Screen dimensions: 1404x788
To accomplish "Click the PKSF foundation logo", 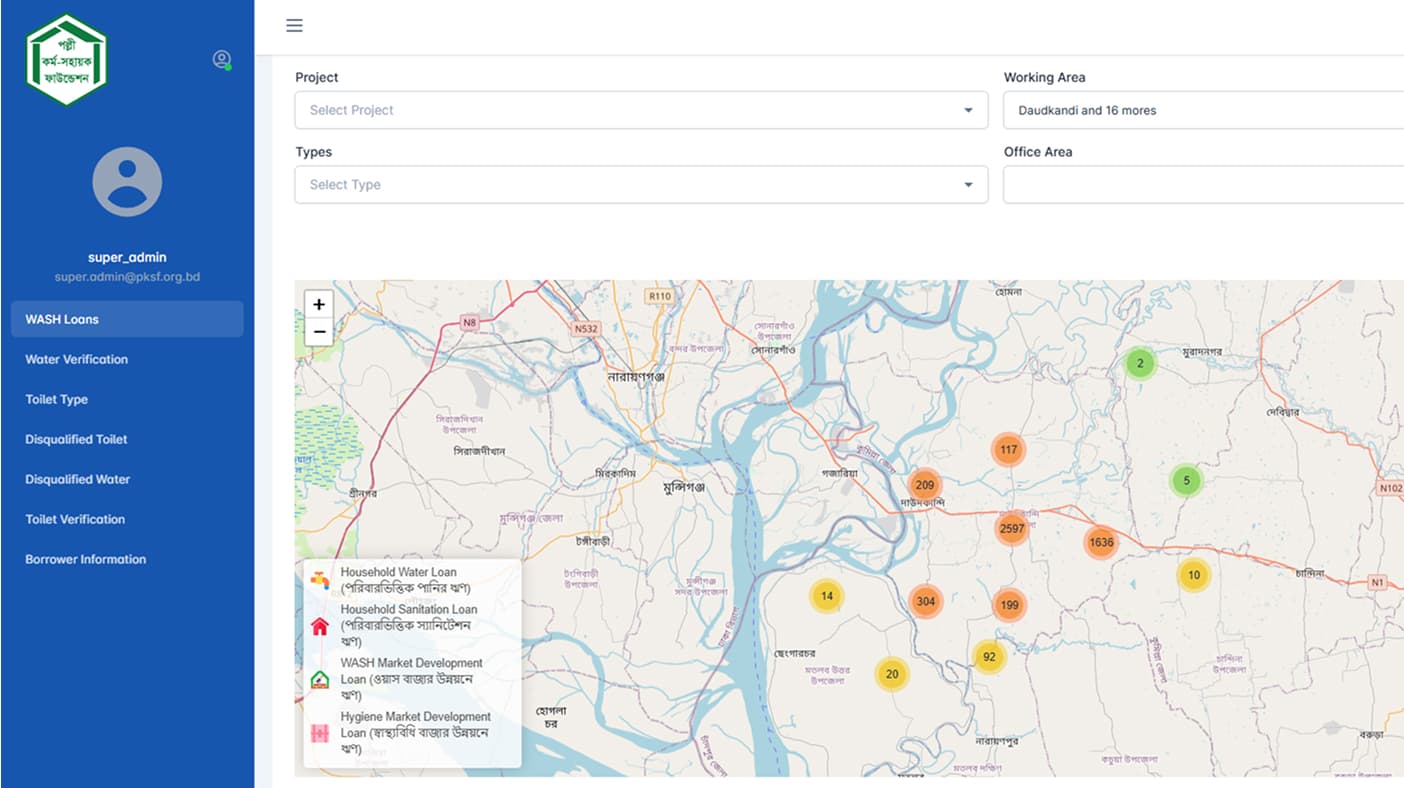I will tap(64, 57).
